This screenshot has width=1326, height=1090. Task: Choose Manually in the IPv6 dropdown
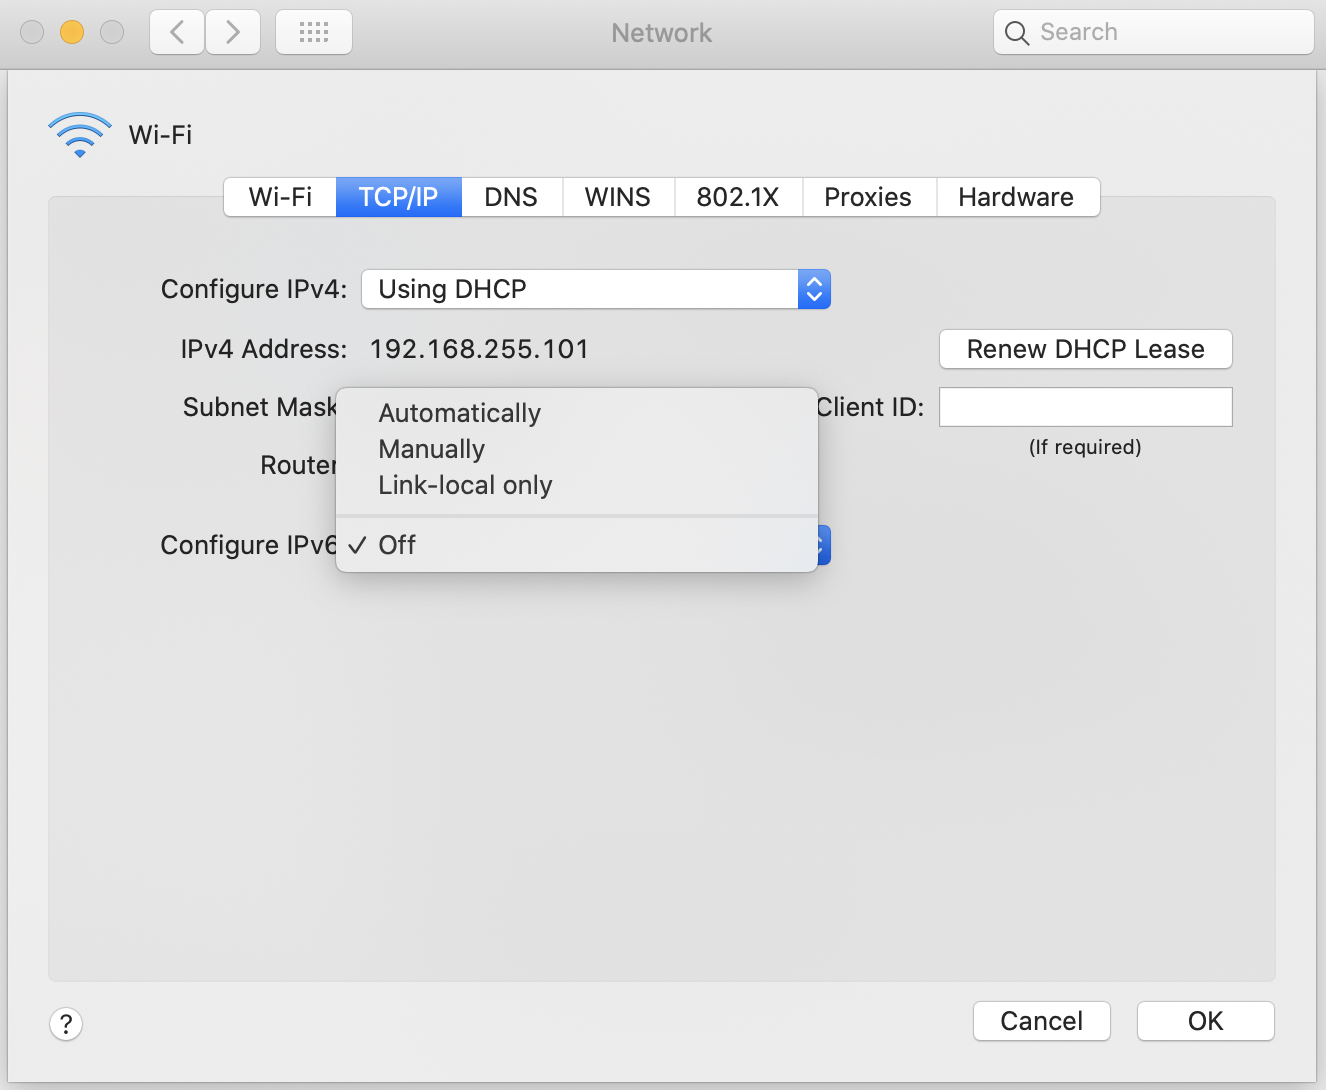[x=431, y=448]
